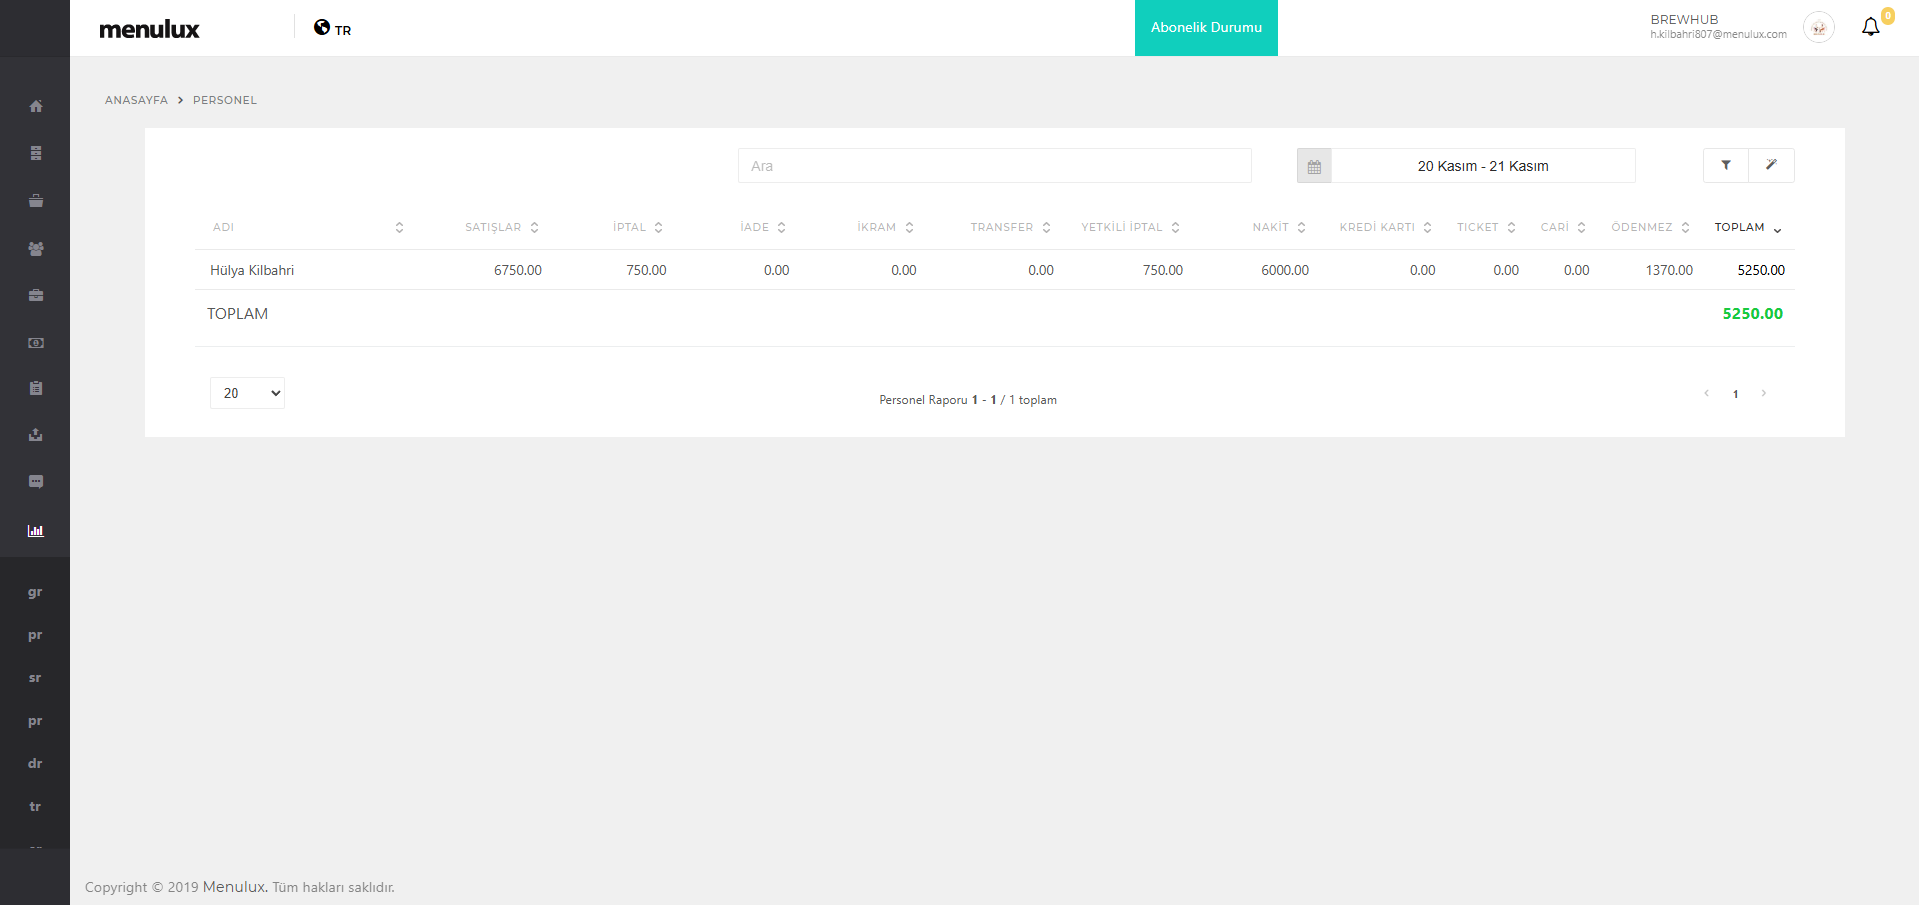The image size is (1919, 905).
Task: Go to next page arrow in pagination
Action: (x=1764, y=393)
